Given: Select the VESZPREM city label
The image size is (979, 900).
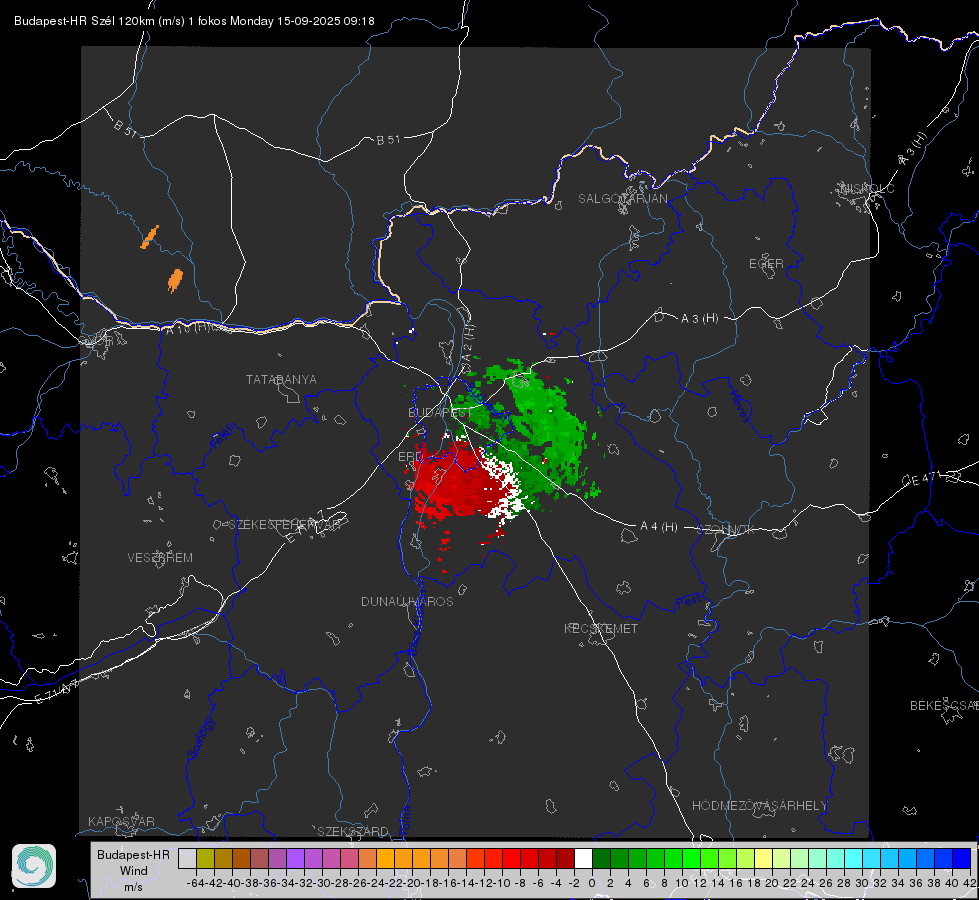Looking at the screenshot, I should pyautogui.click(x=160, y=557).
